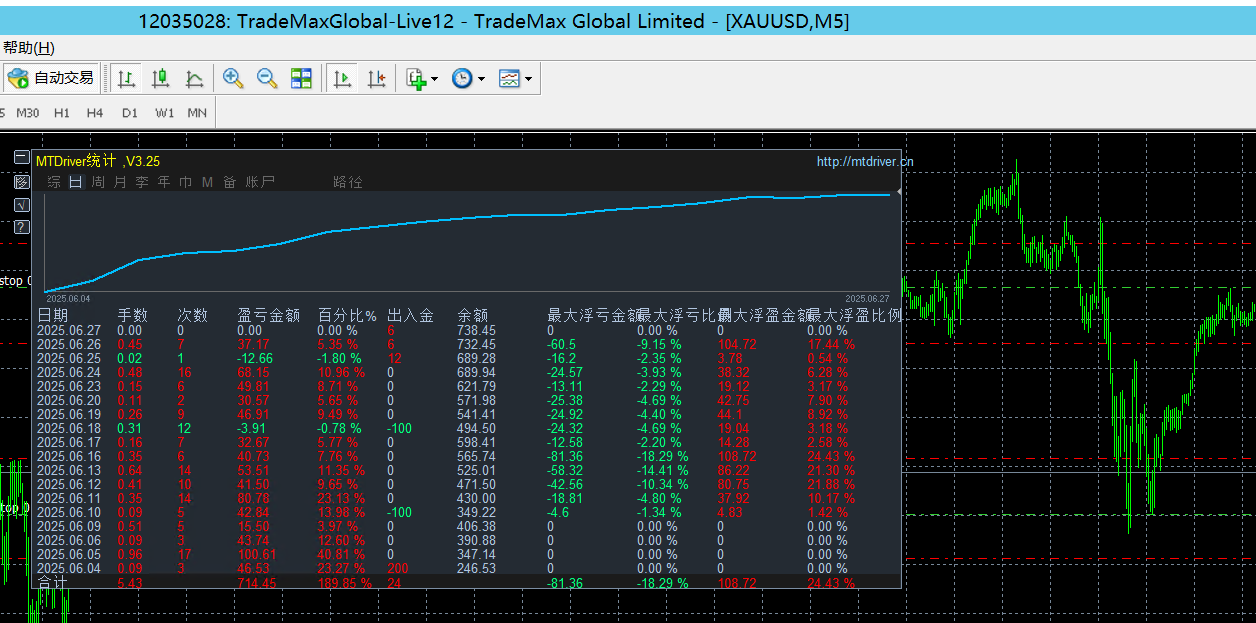The height and width of the screenshot is (623, 1256).
Task: Switch to the 币 currency tab
Action: point(186,182)
